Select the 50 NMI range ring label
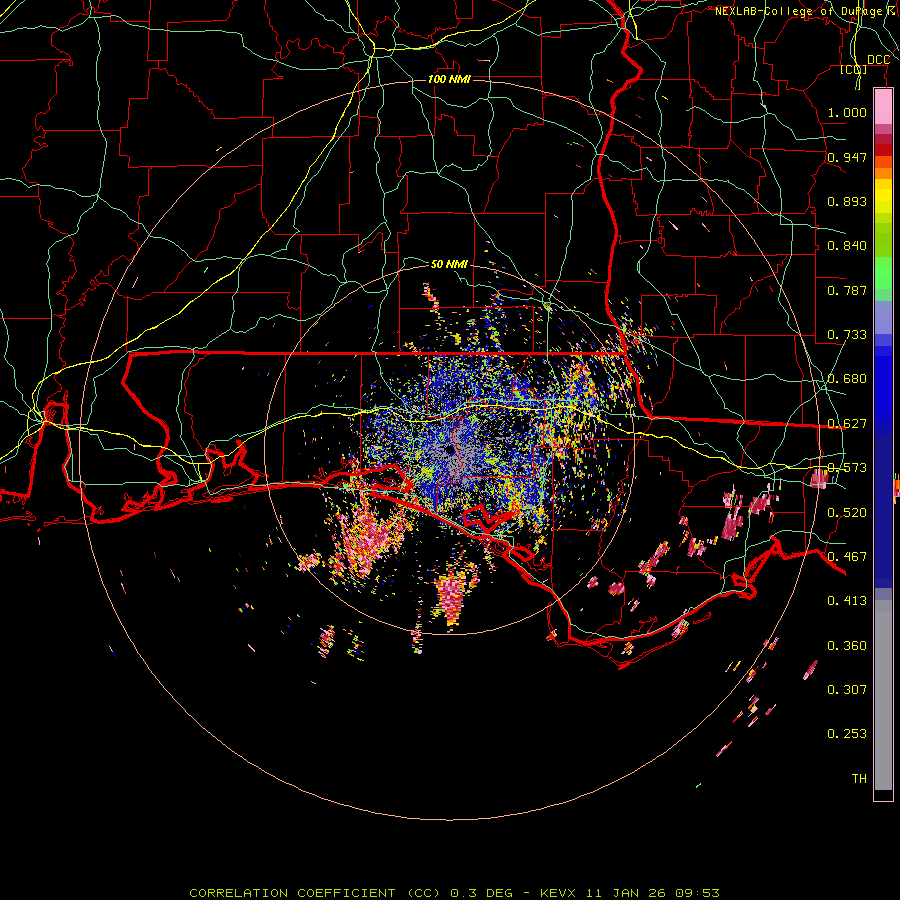Viewport: 900px width, 900px height. [449, 264]
